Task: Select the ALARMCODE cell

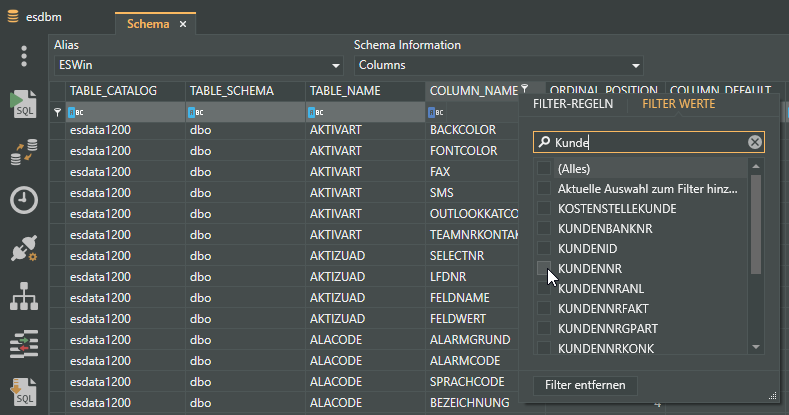Action: coord(472,361)
